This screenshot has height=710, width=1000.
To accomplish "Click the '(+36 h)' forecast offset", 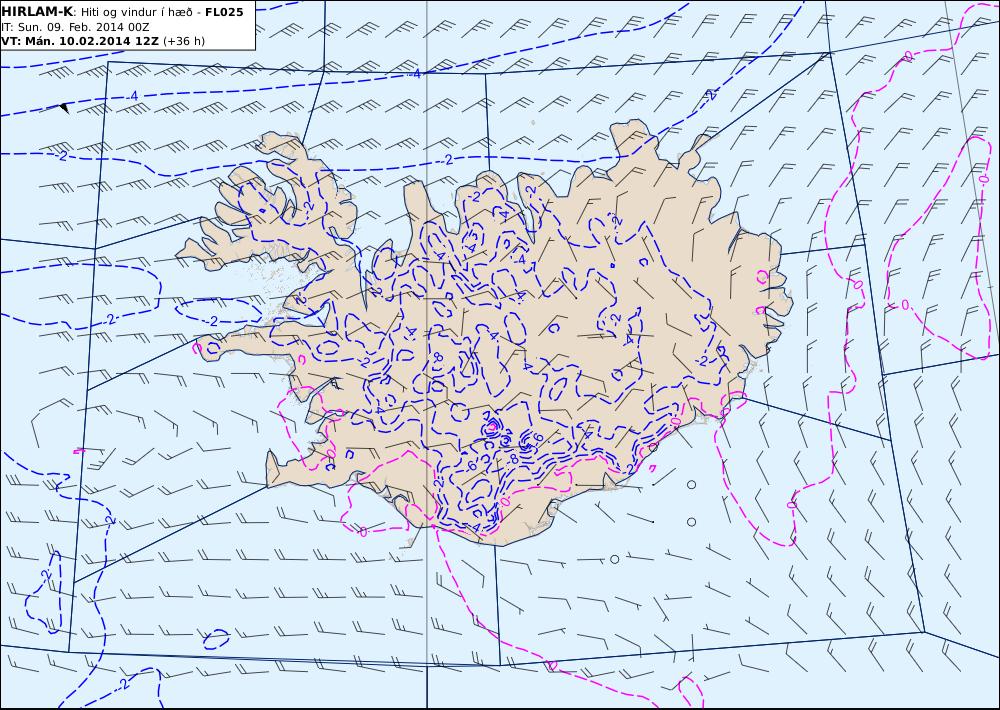I will pyautogui.click(x=184, y=41).
